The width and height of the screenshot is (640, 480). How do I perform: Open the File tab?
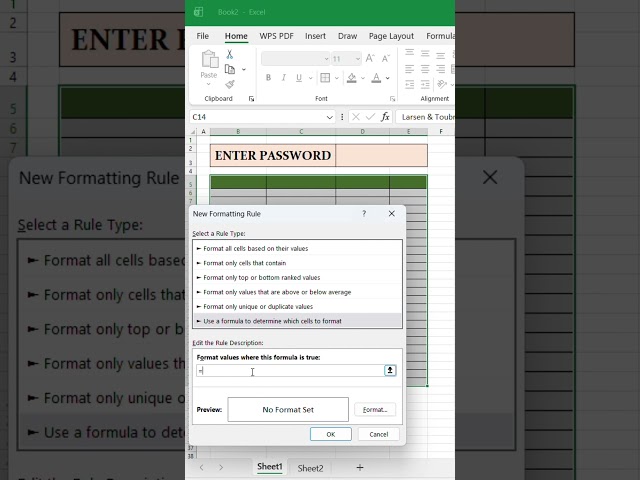[202, 36]
